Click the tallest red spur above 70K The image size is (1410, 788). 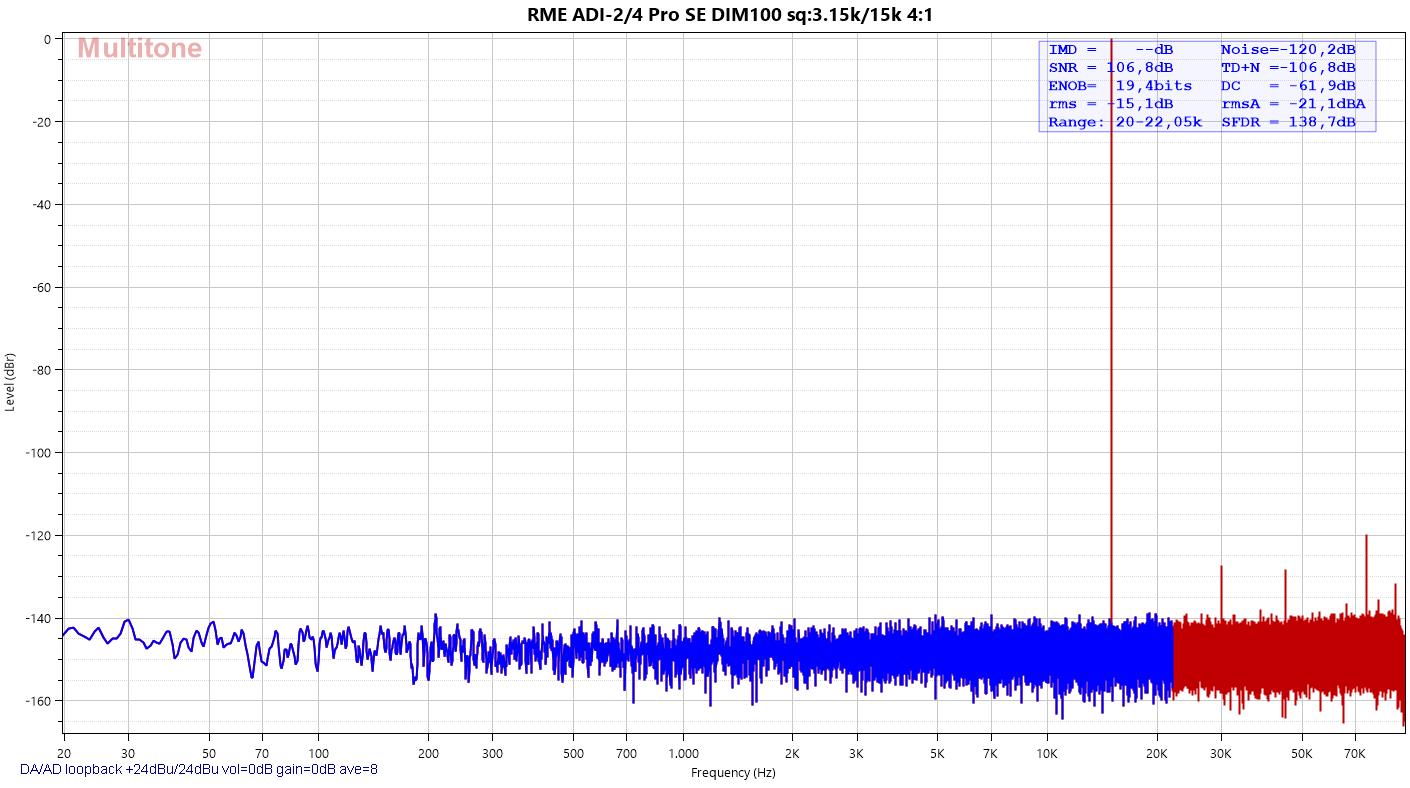point(1366,572)
